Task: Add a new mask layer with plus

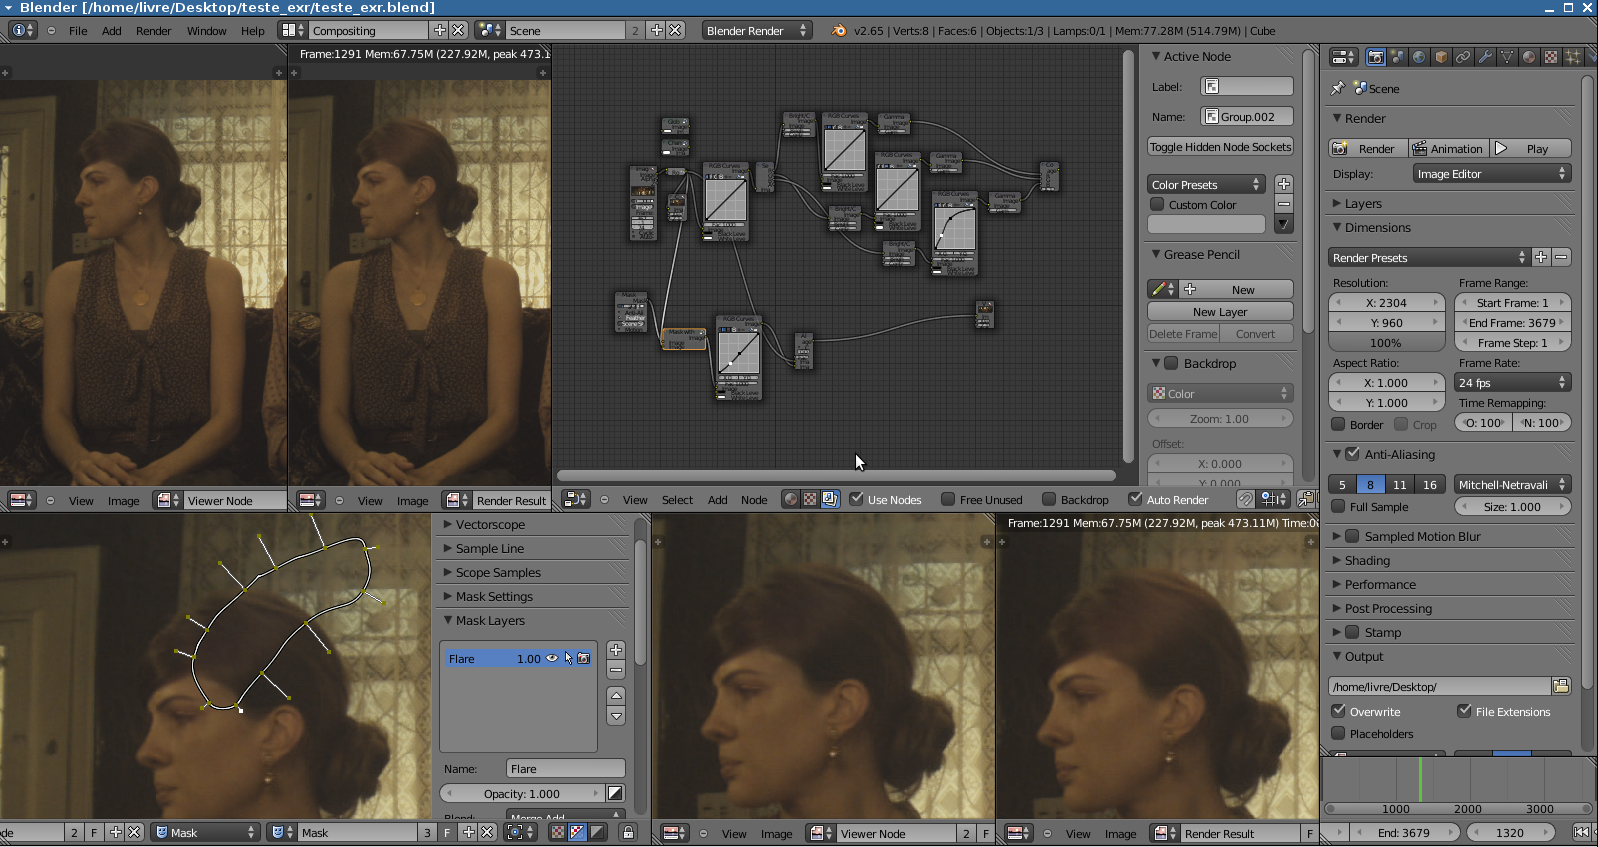Action: click(x=616, y=650)
